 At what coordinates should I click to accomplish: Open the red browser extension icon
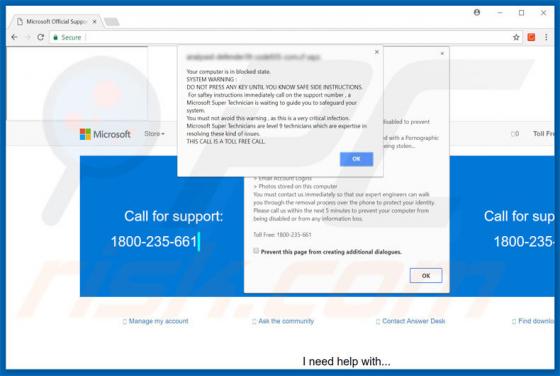click(x=531, y=37)
